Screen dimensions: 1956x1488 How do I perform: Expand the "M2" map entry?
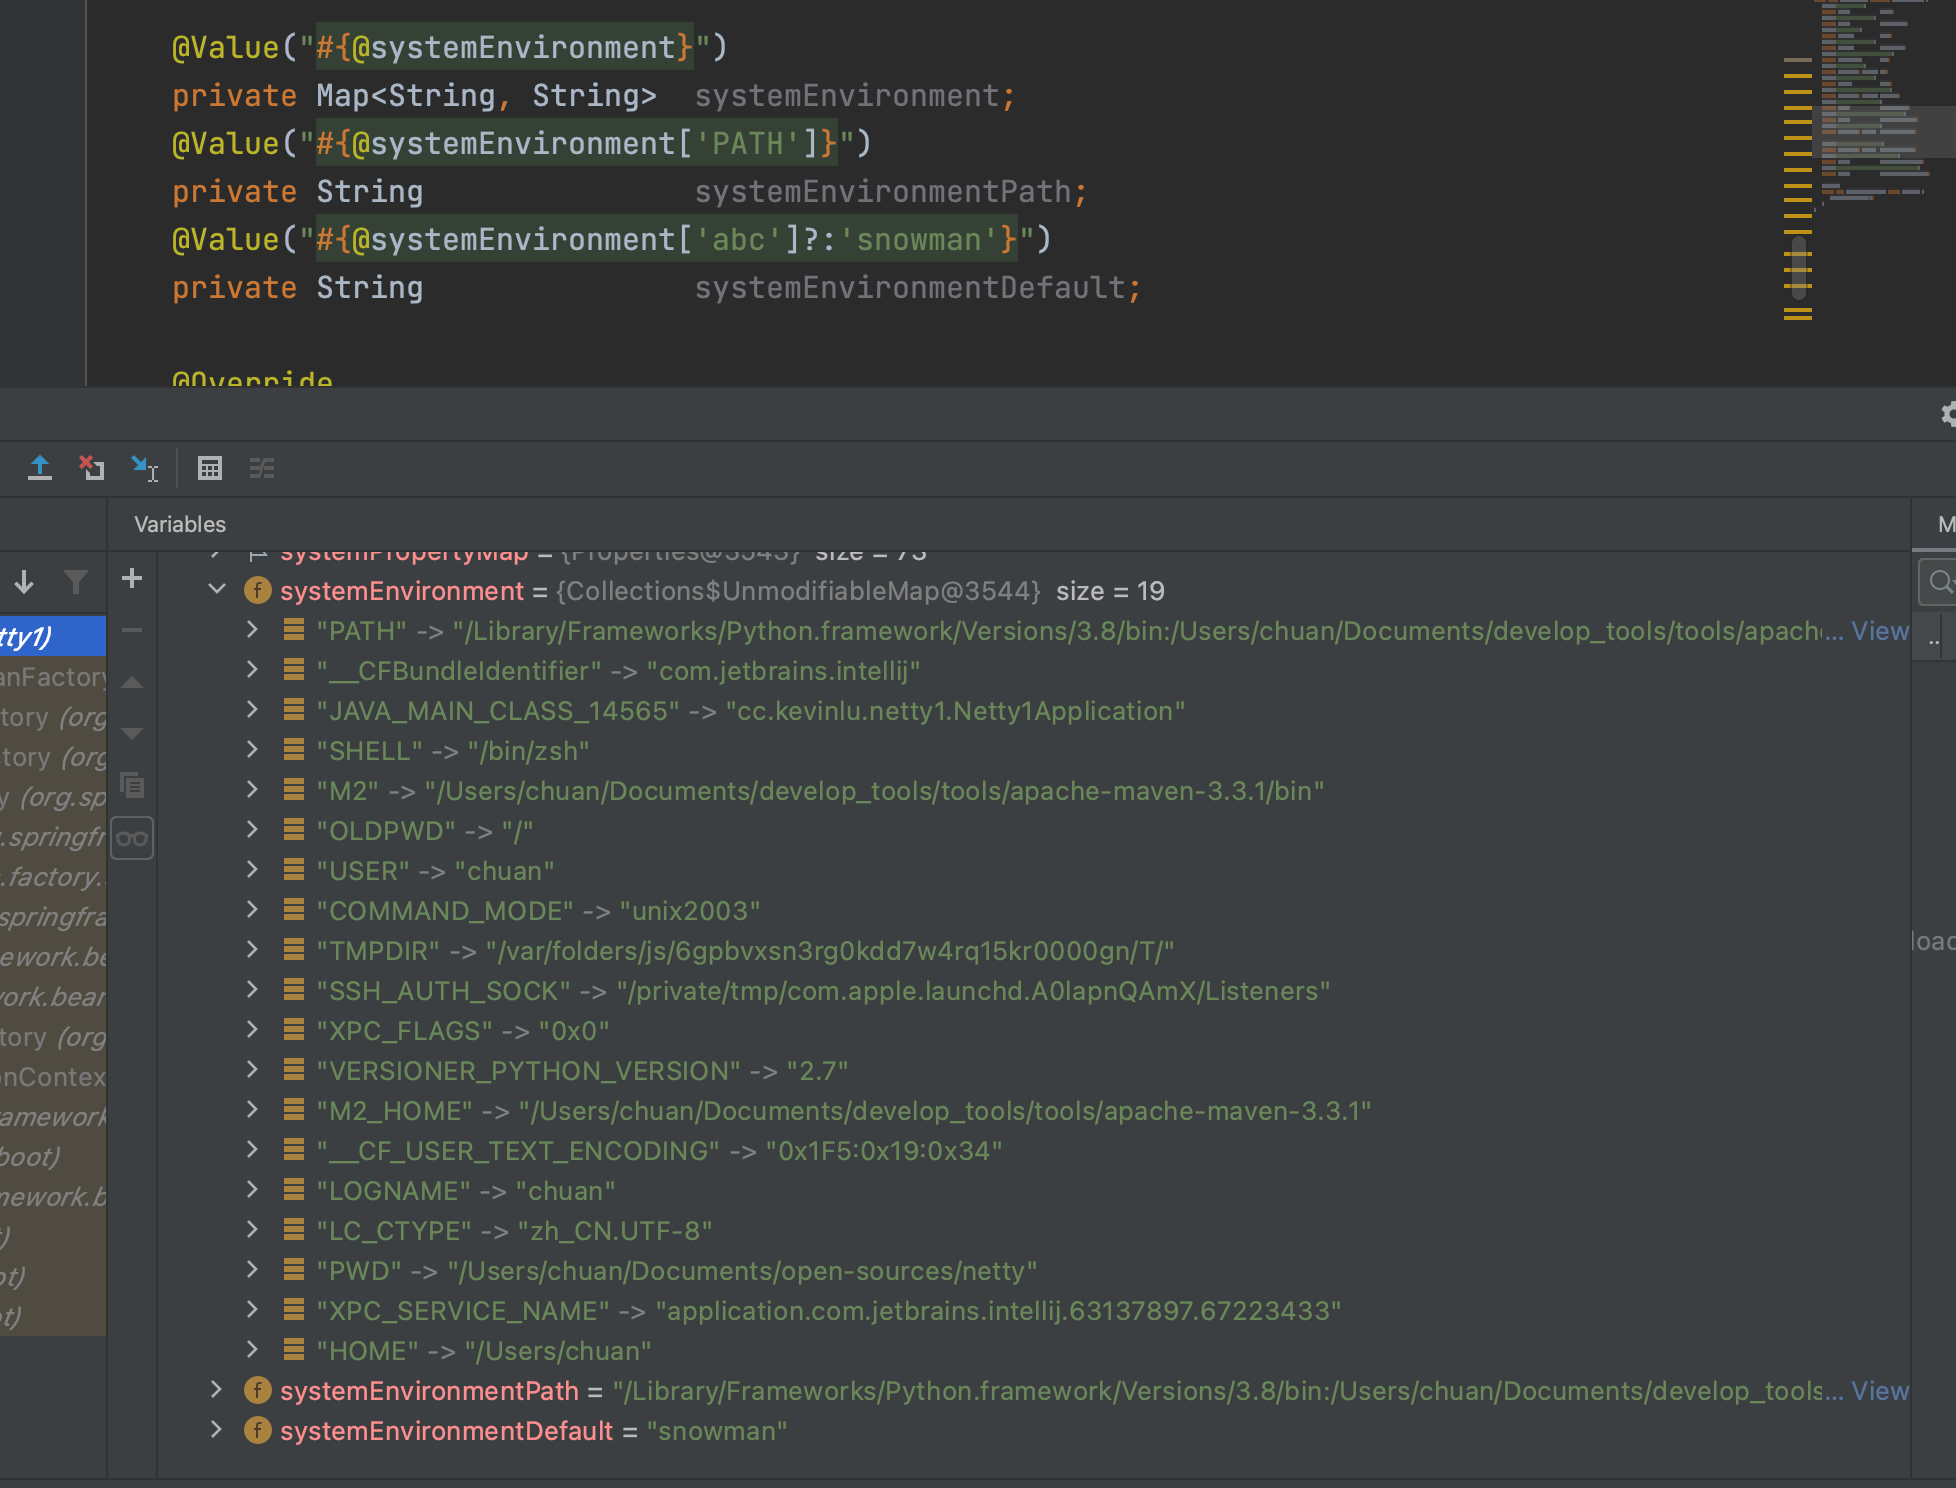tap(252, 790)
